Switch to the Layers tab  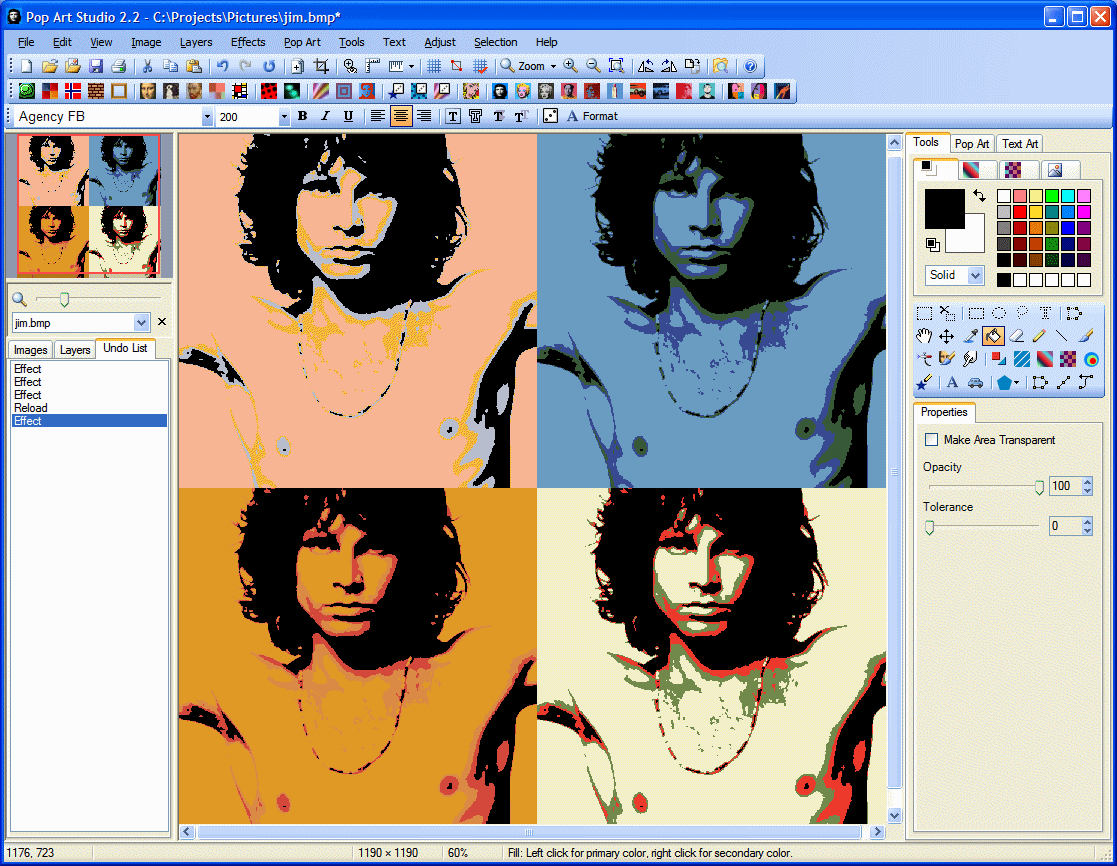(74, 349)
